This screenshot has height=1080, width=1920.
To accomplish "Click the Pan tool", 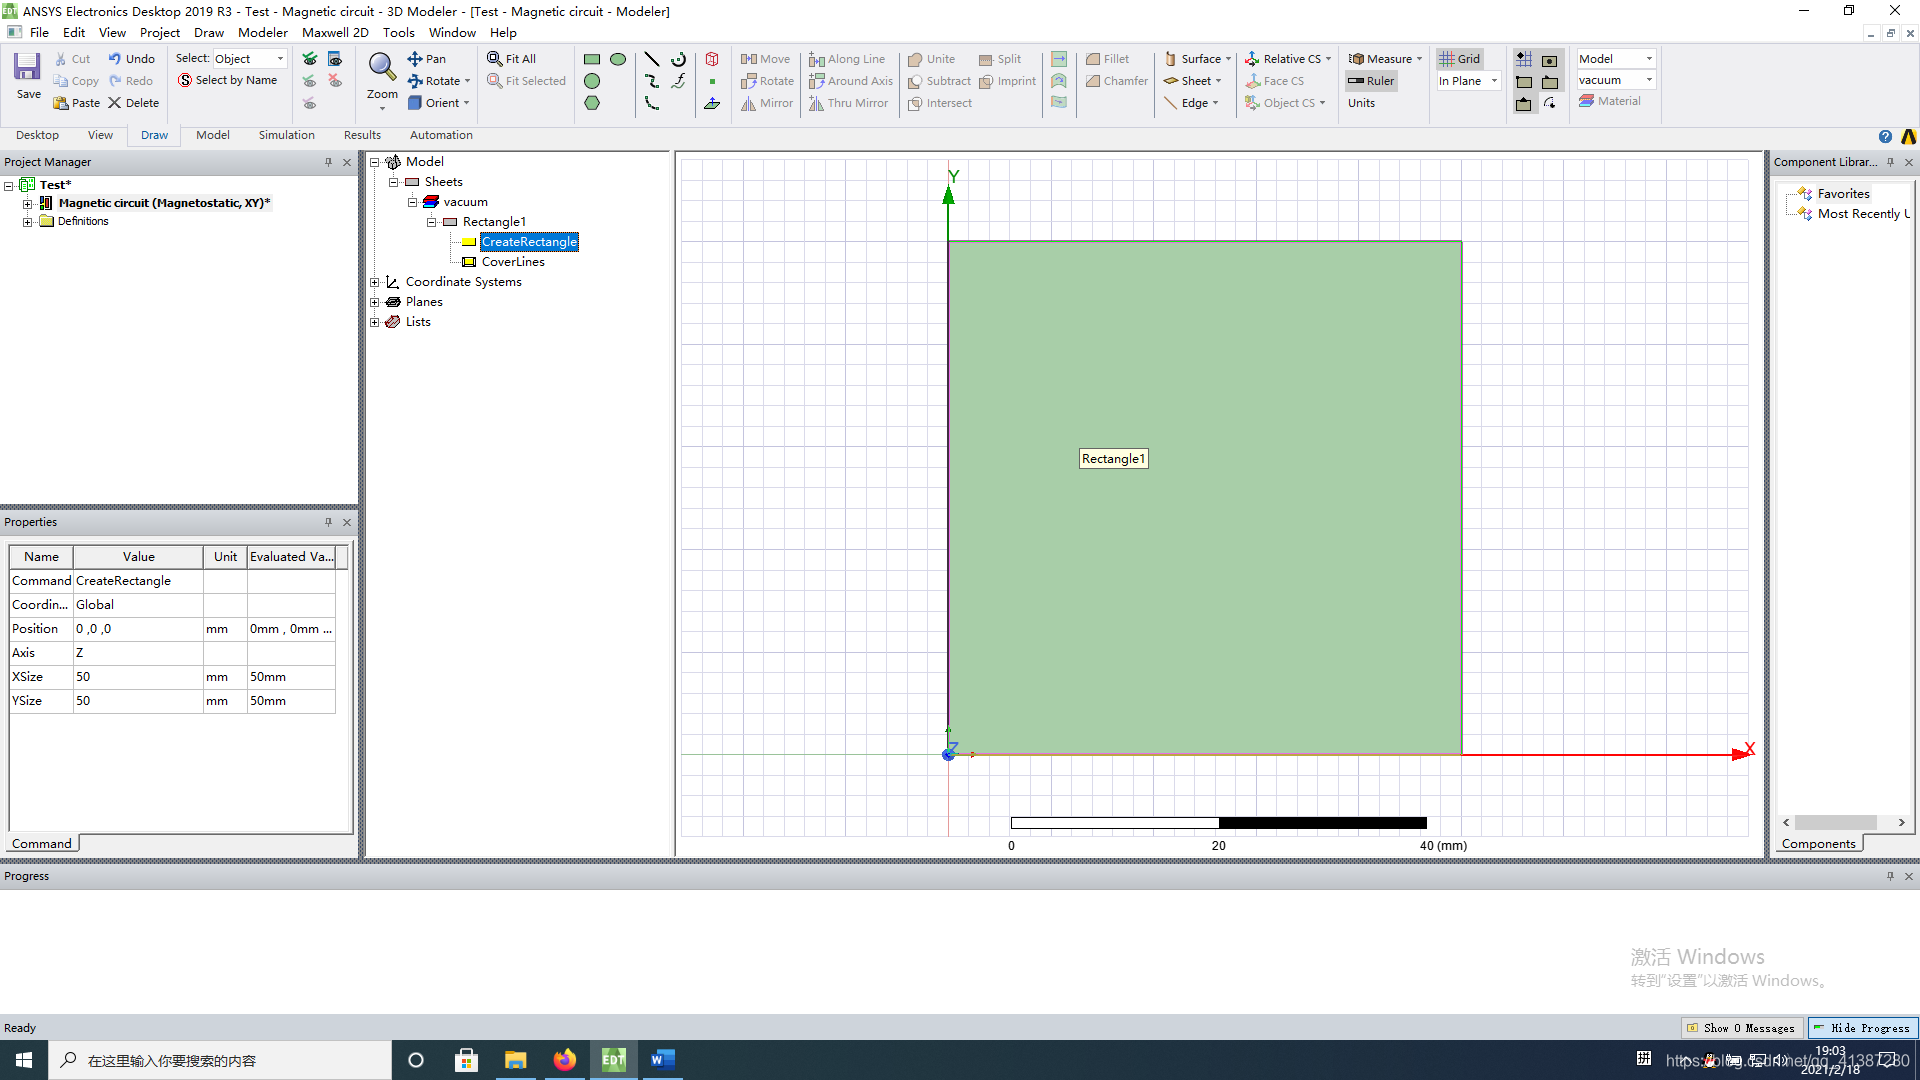I will point(427,59).
